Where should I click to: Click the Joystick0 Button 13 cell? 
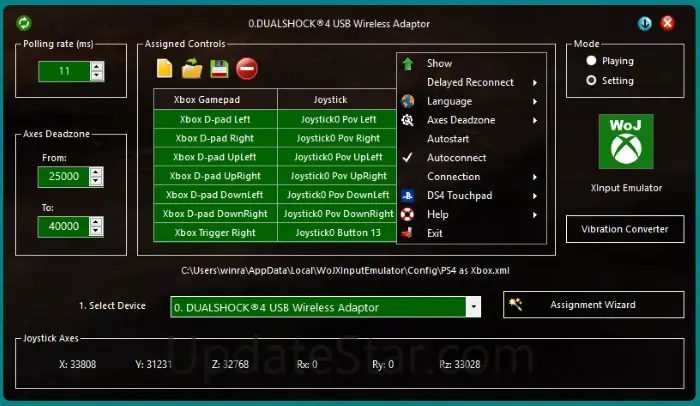tap(337, 232)
